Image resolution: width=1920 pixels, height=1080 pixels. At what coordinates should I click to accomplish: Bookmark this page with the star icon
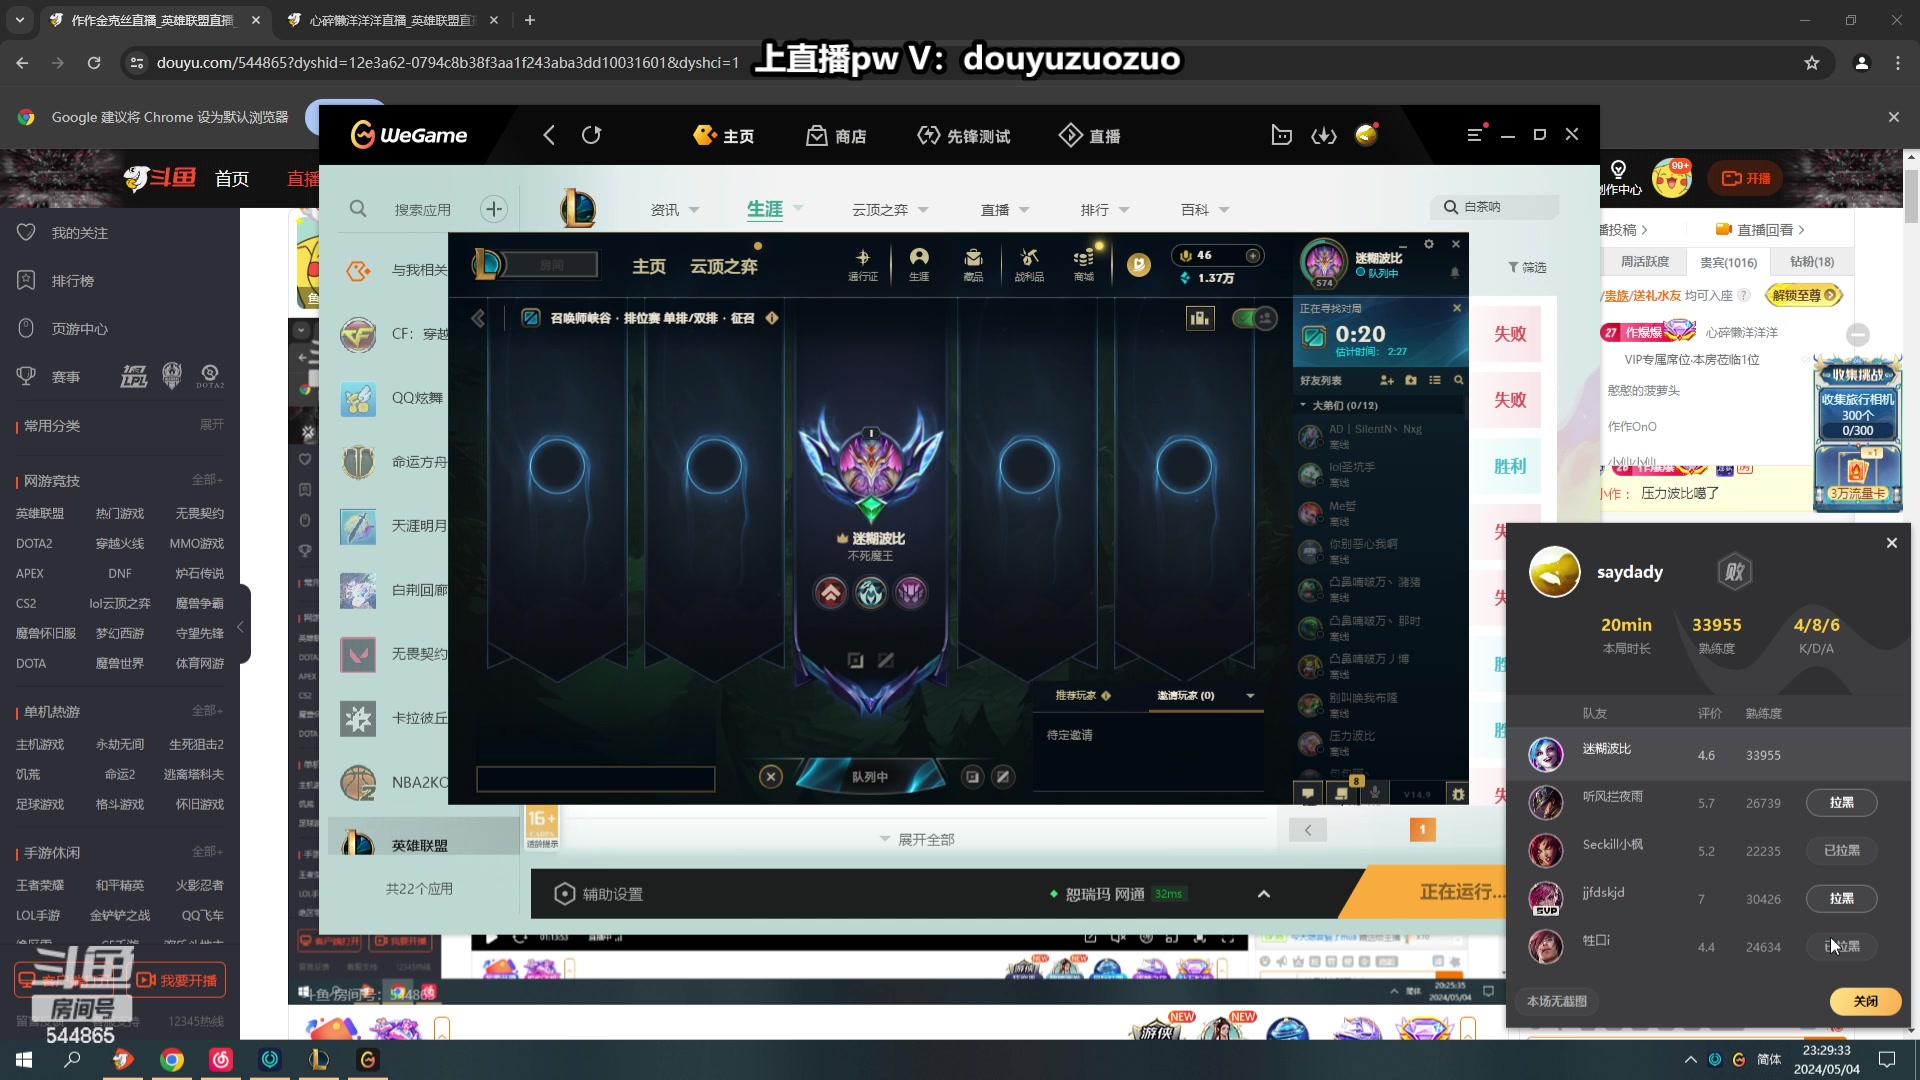pos(1811,62)
